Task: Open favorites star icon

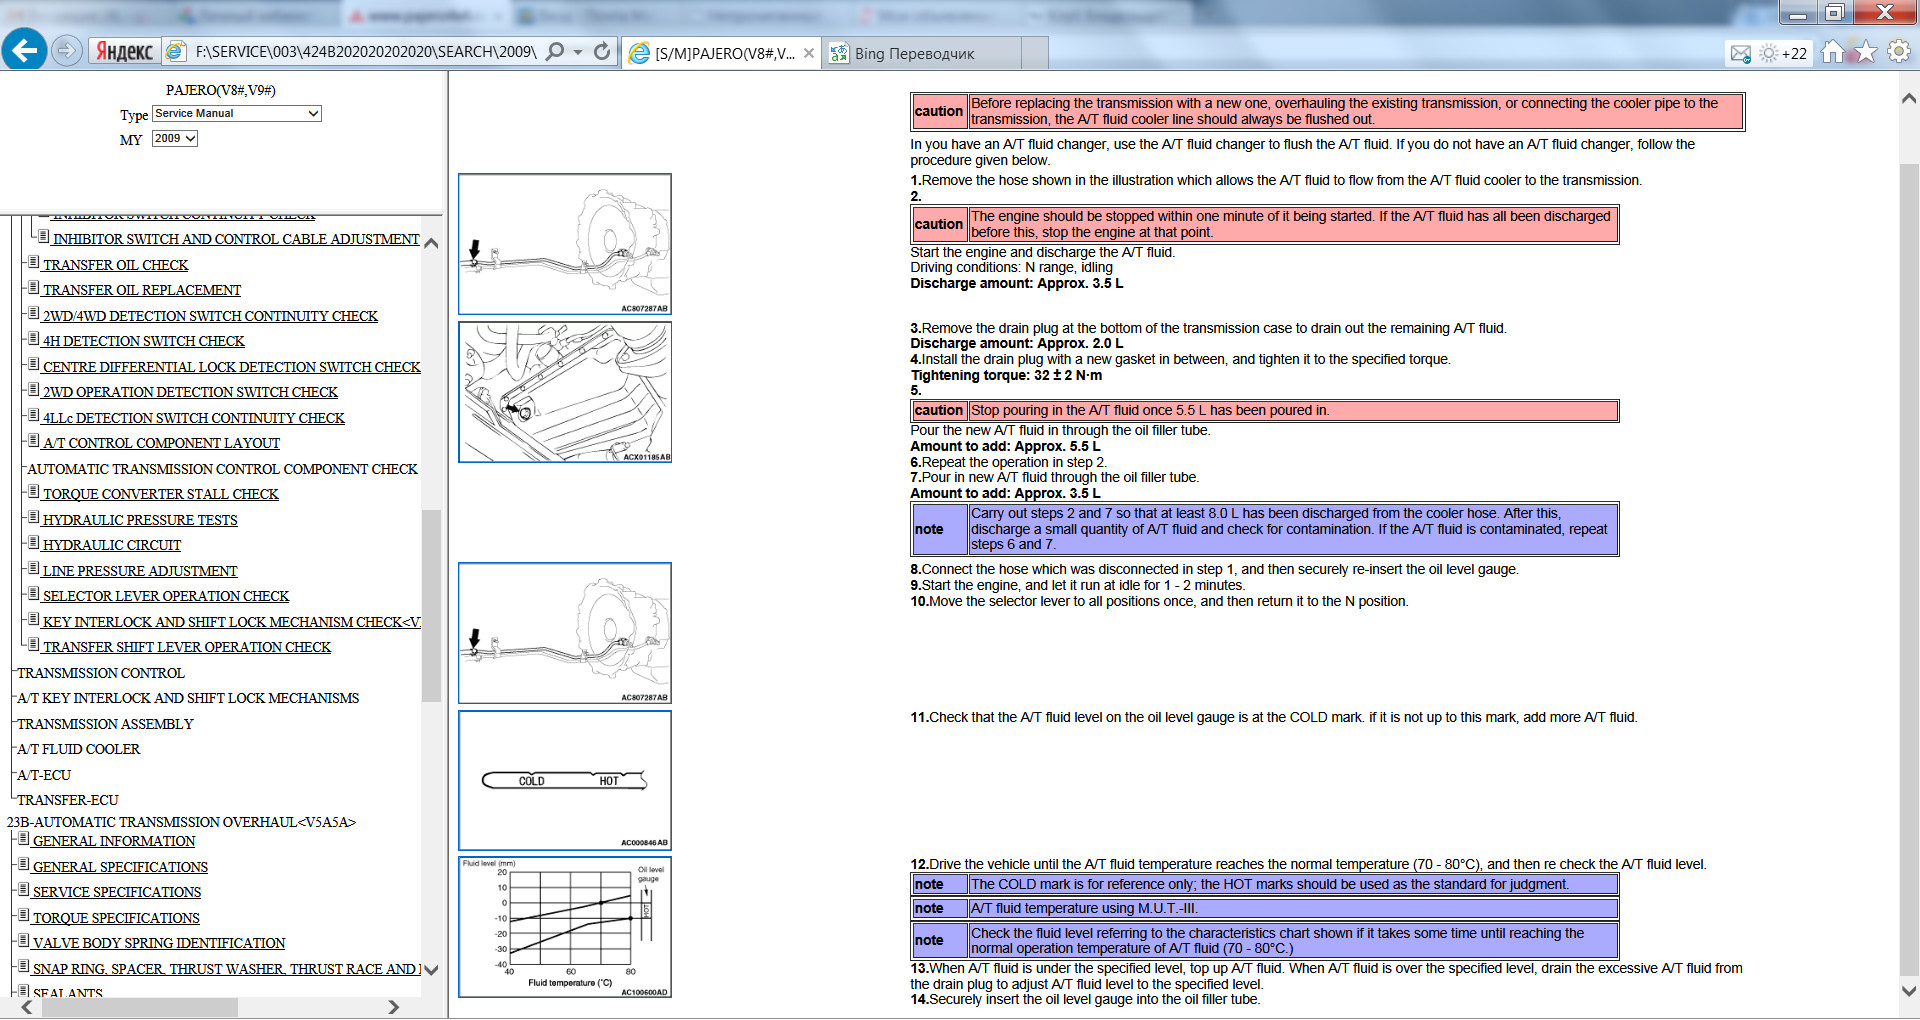Action: pyautogui.click(x=1865, y=52)
